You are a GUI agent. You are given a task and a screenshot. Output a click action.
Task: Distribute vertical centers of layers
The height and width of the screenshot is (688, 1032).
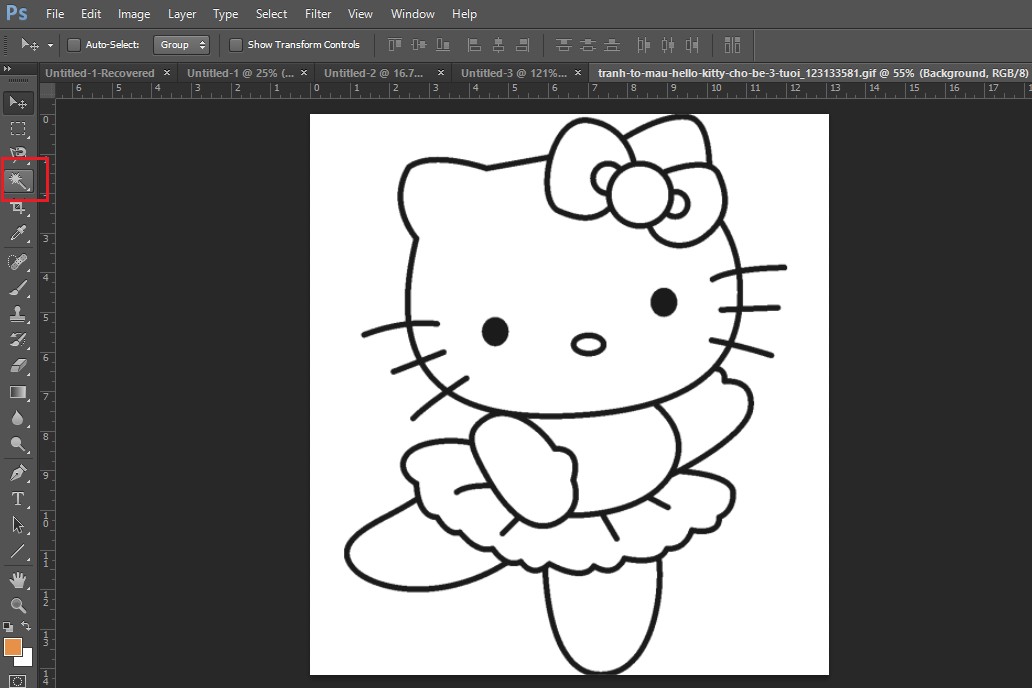[x=588, y=45]
